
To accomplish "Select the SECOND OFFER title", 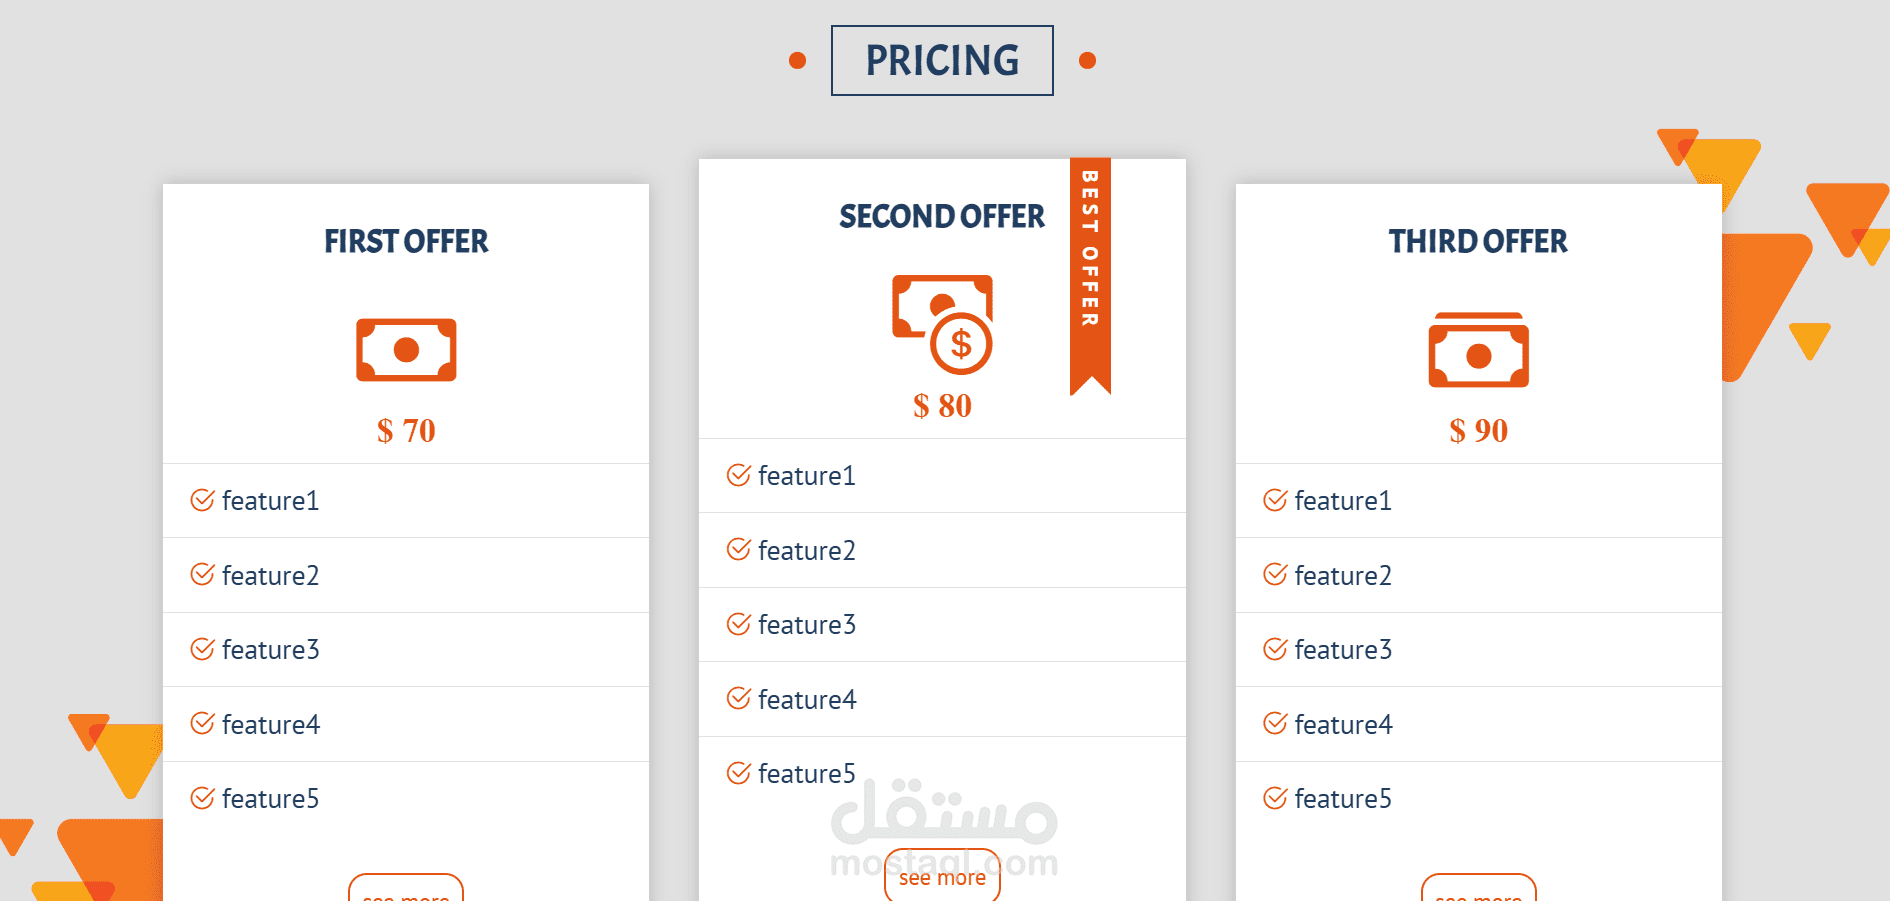I will point(941,217).
